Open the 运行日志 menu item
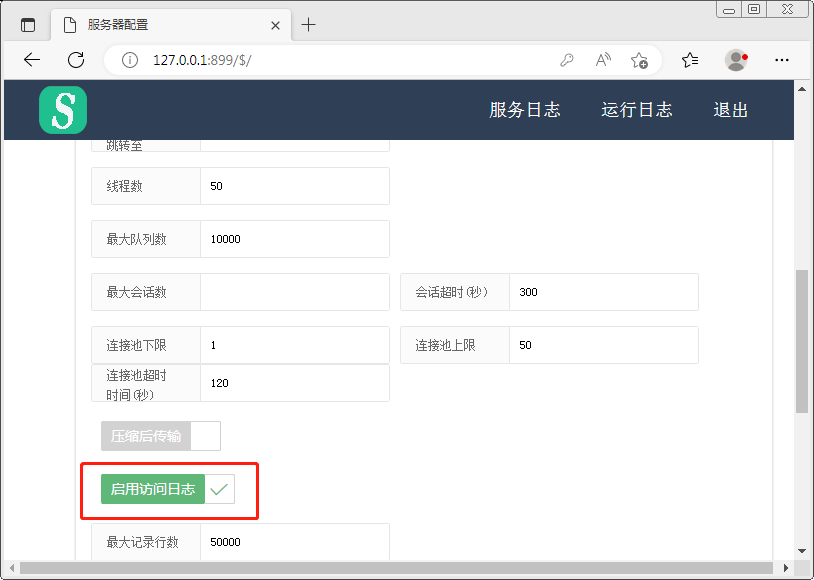This screenshot has height=580, width=814. pyautogui.click(x=636, y=110)
